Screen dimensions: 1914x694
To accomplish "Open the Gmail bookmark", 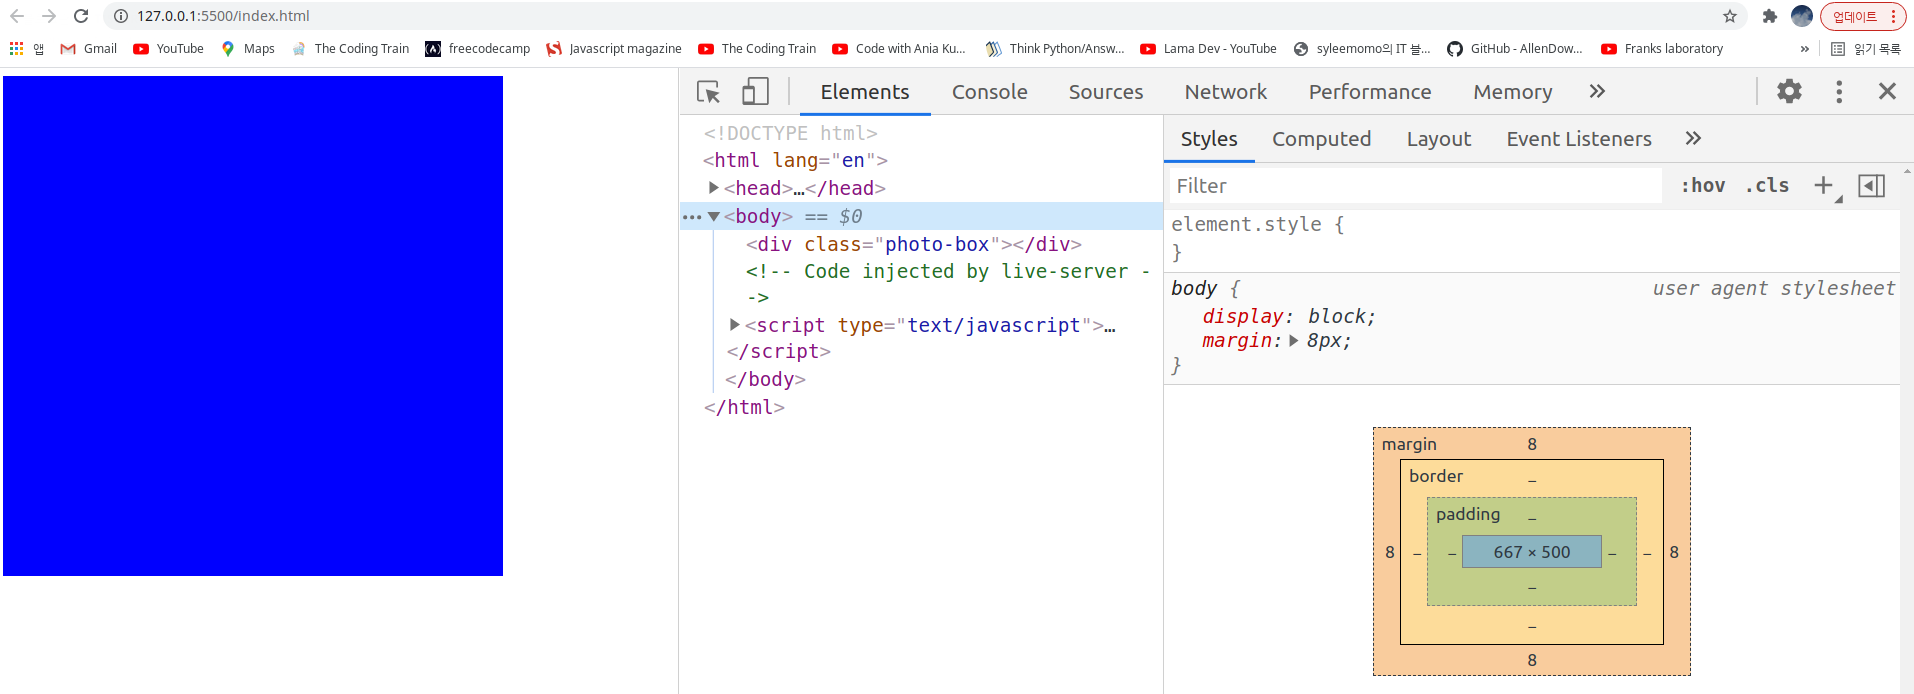I will pyautogui.click(x=88, y=48).
